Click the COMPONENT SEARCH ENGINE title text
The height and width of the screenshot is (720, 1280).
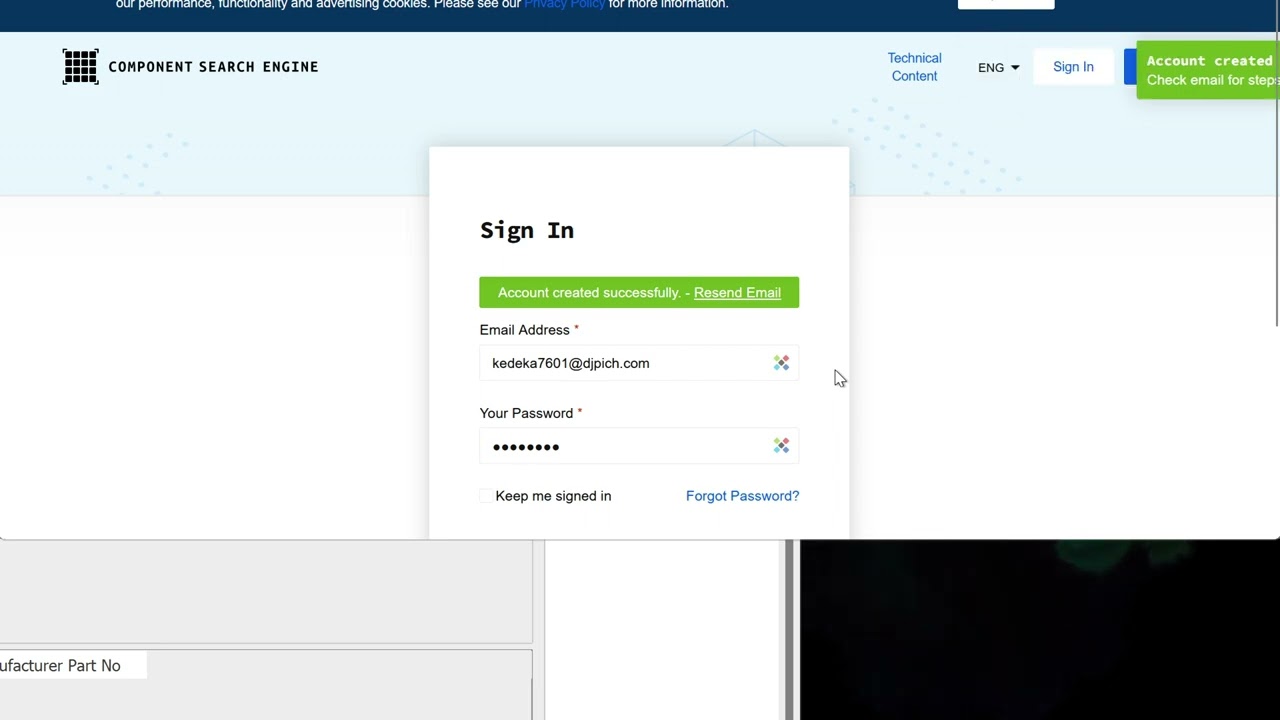pos(213,67)
